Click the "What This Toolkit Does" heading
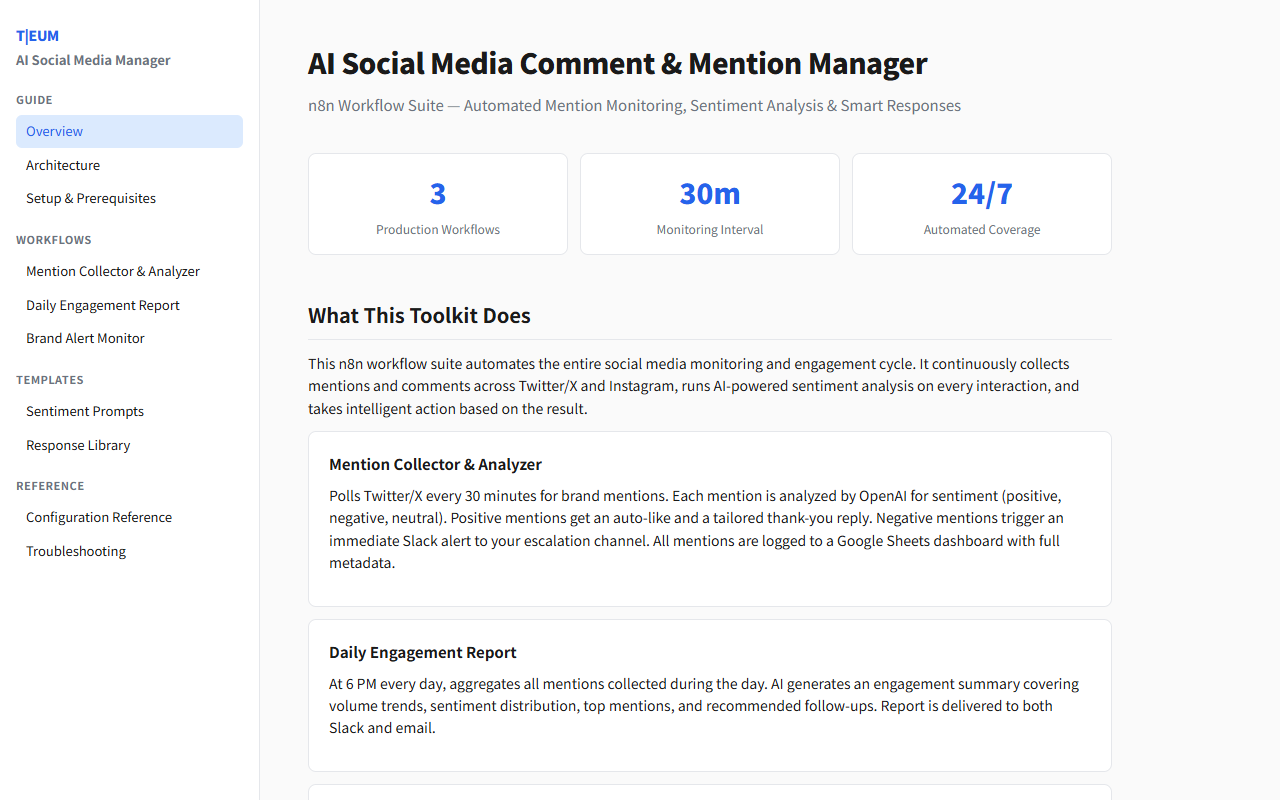 tap(419, 316)
